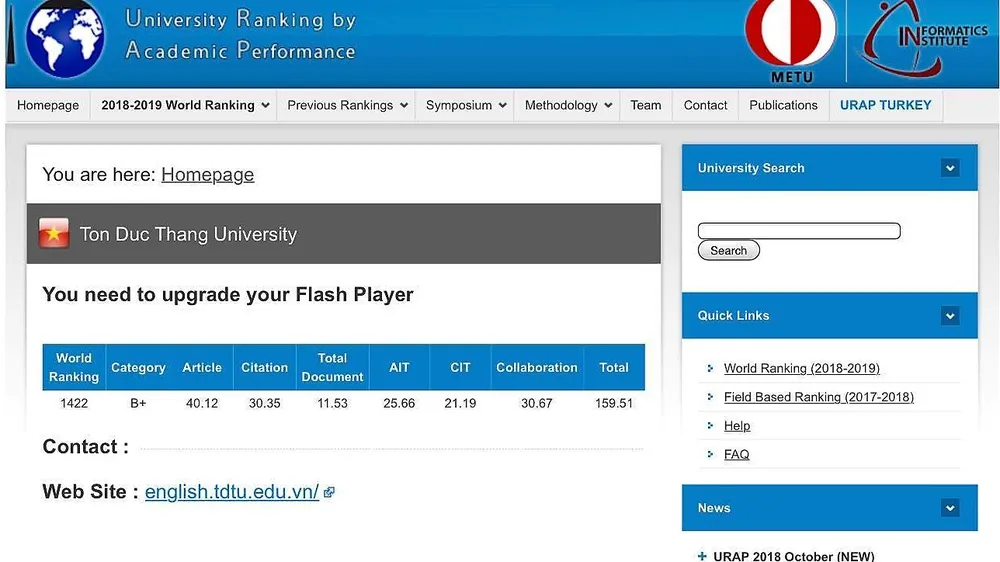Collapse the News panel
1000x562 pixels.
(950, 508)
